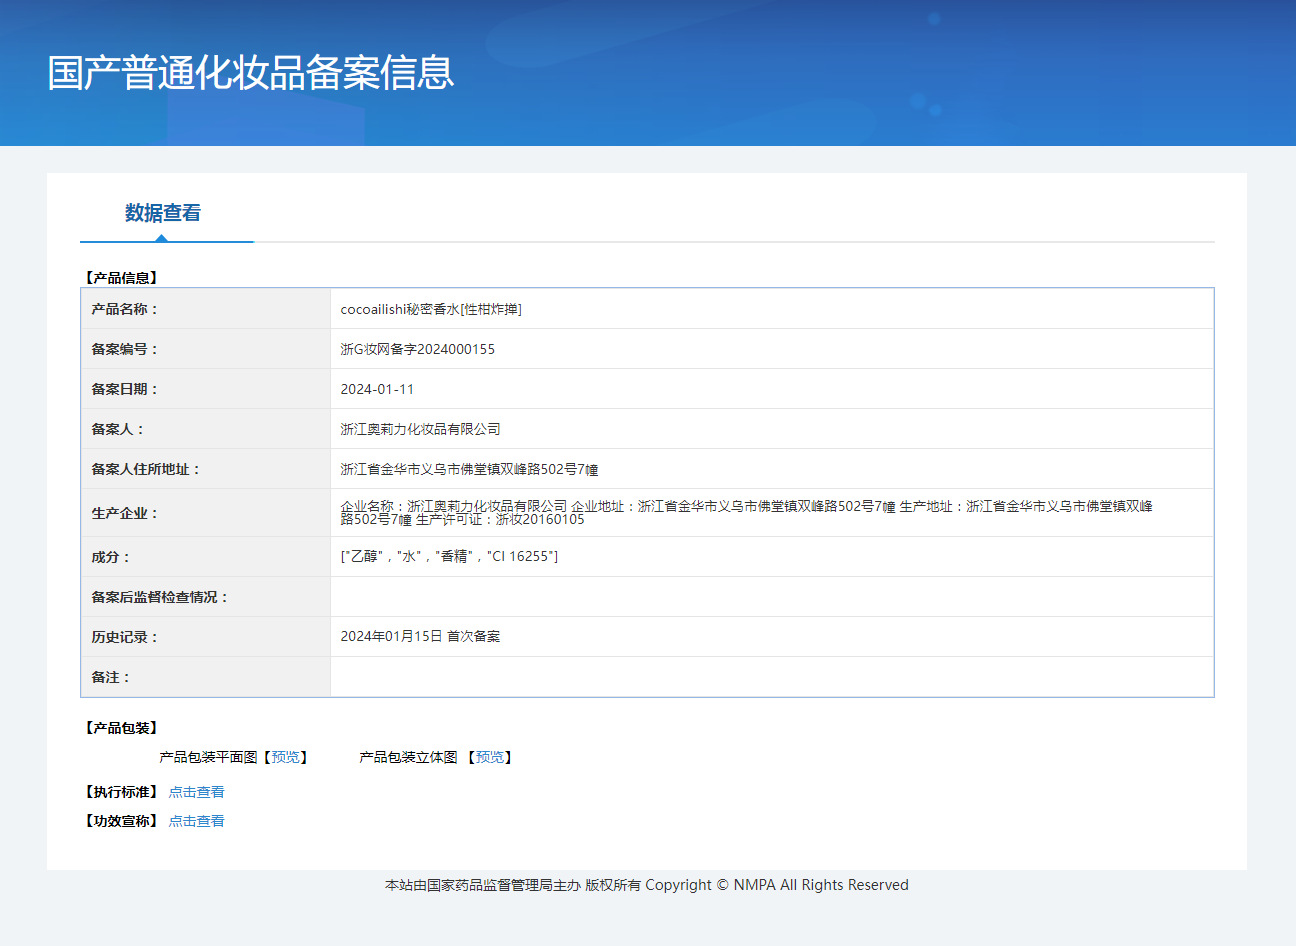1296x946 pixels.
Task: Click the NMPA copyright footer text
Action: [x=647, y=885]
